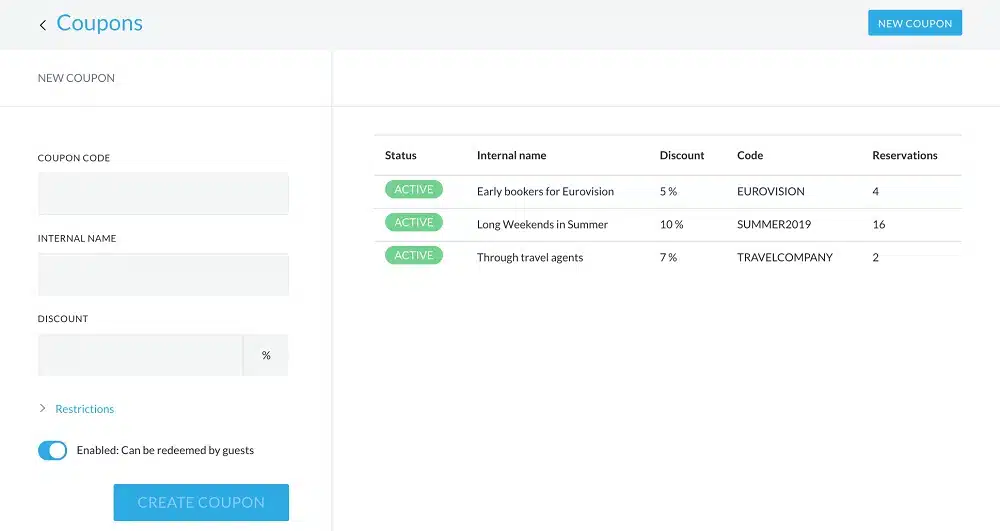Screen dimensions: 1000x531
Task: Select the SUMMER2019 coupon code
Action: click(x=775, y=224)
